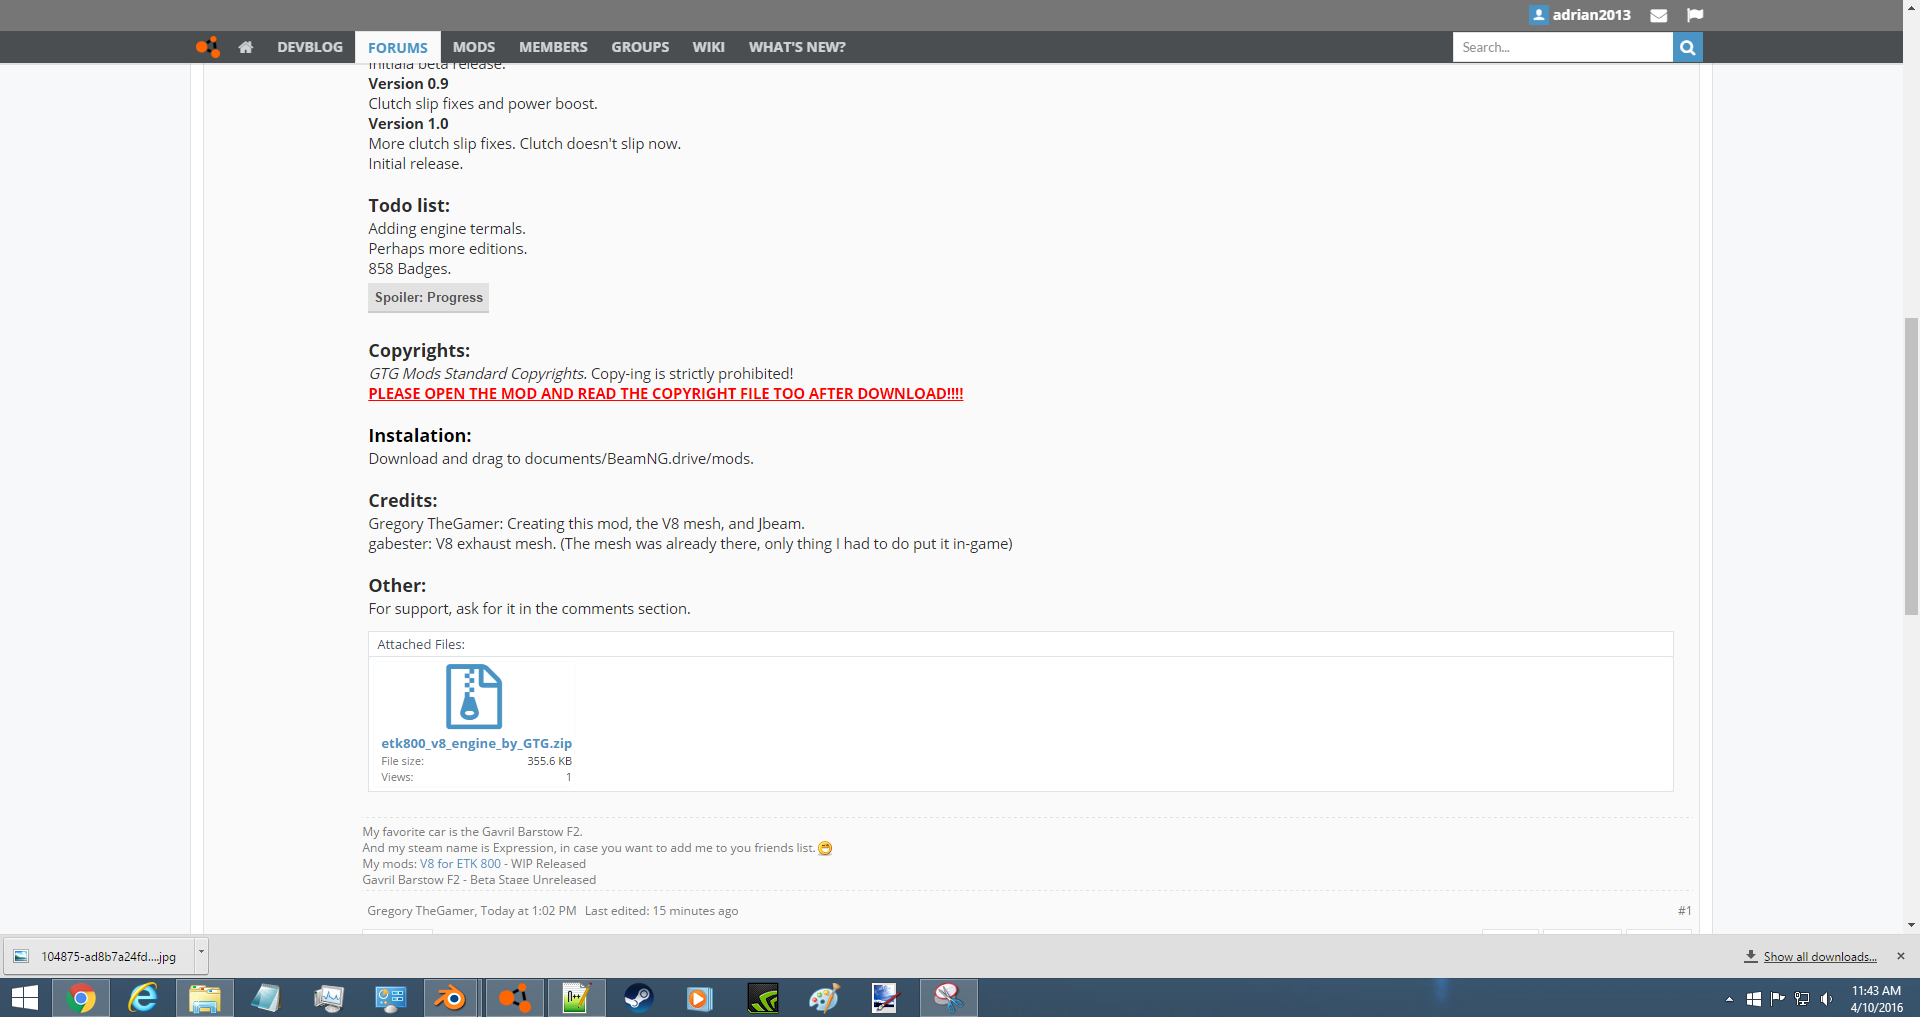Open Notepad++ from the taskbar
Image resolution: width=1920 pixels, height=1017 pixels.
(x=576, y=998)
